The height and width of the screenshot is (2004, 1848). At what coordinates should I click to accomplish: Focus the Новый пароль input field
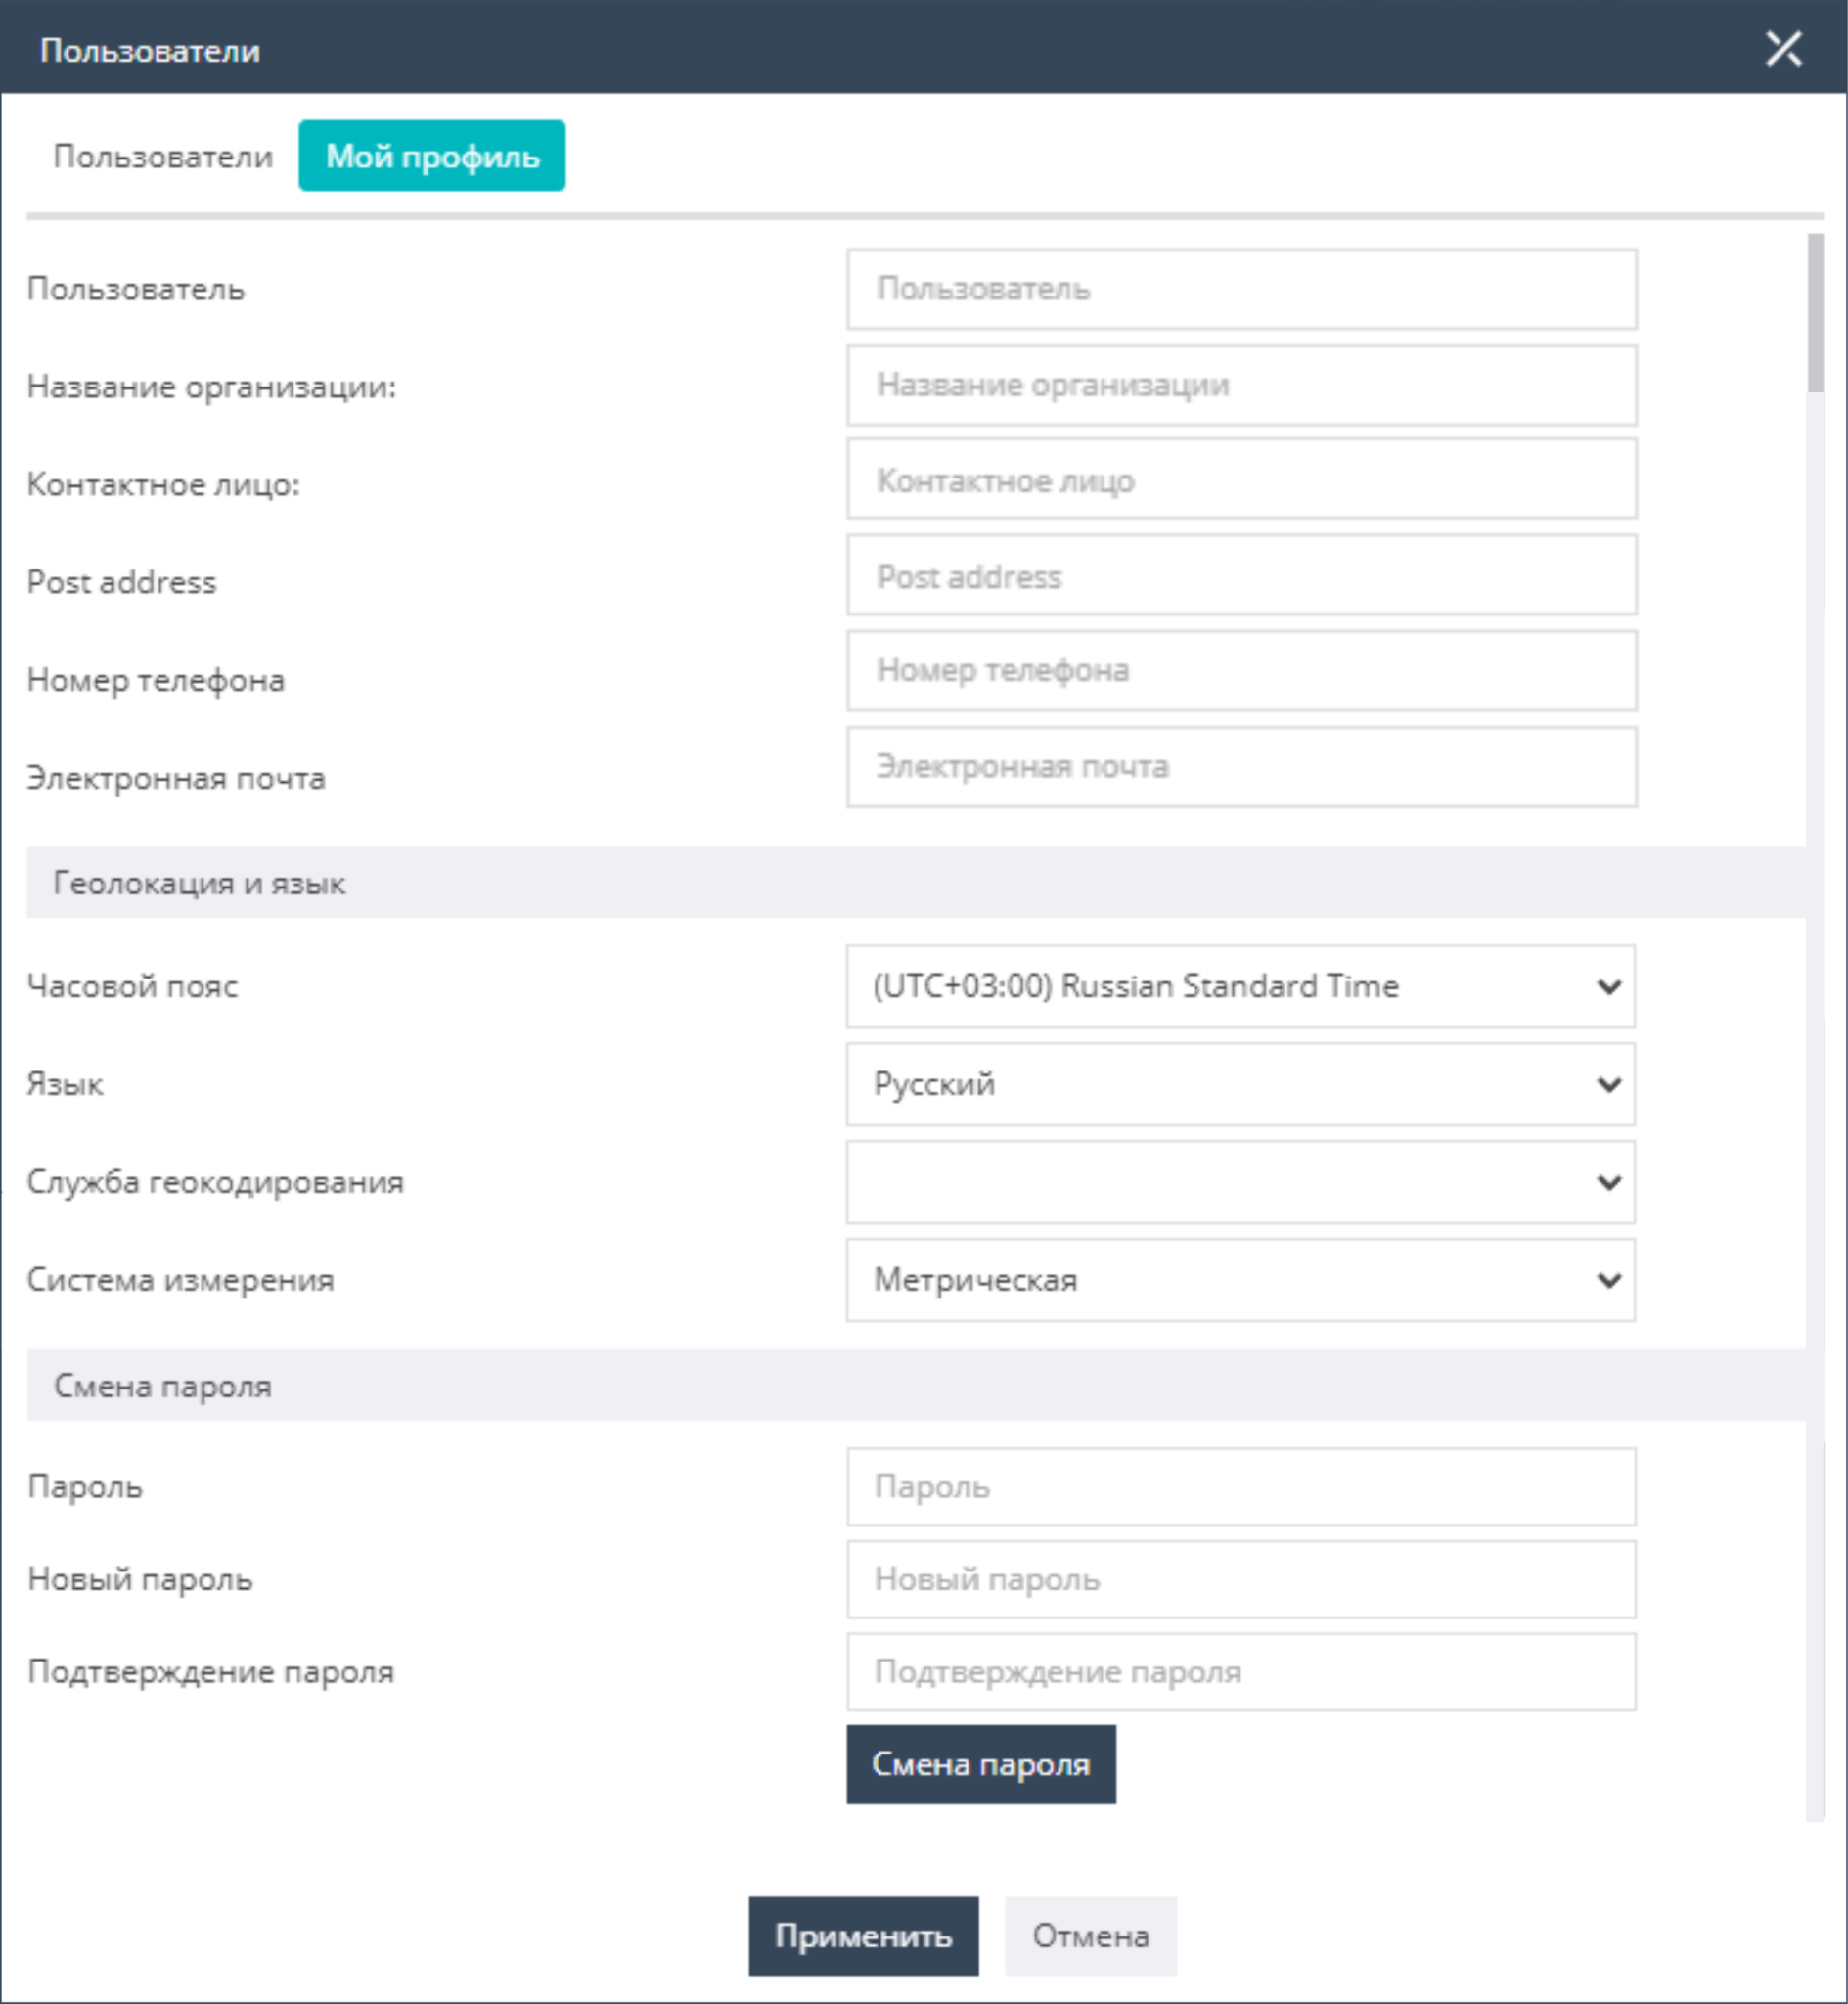coord(1241,1579)
